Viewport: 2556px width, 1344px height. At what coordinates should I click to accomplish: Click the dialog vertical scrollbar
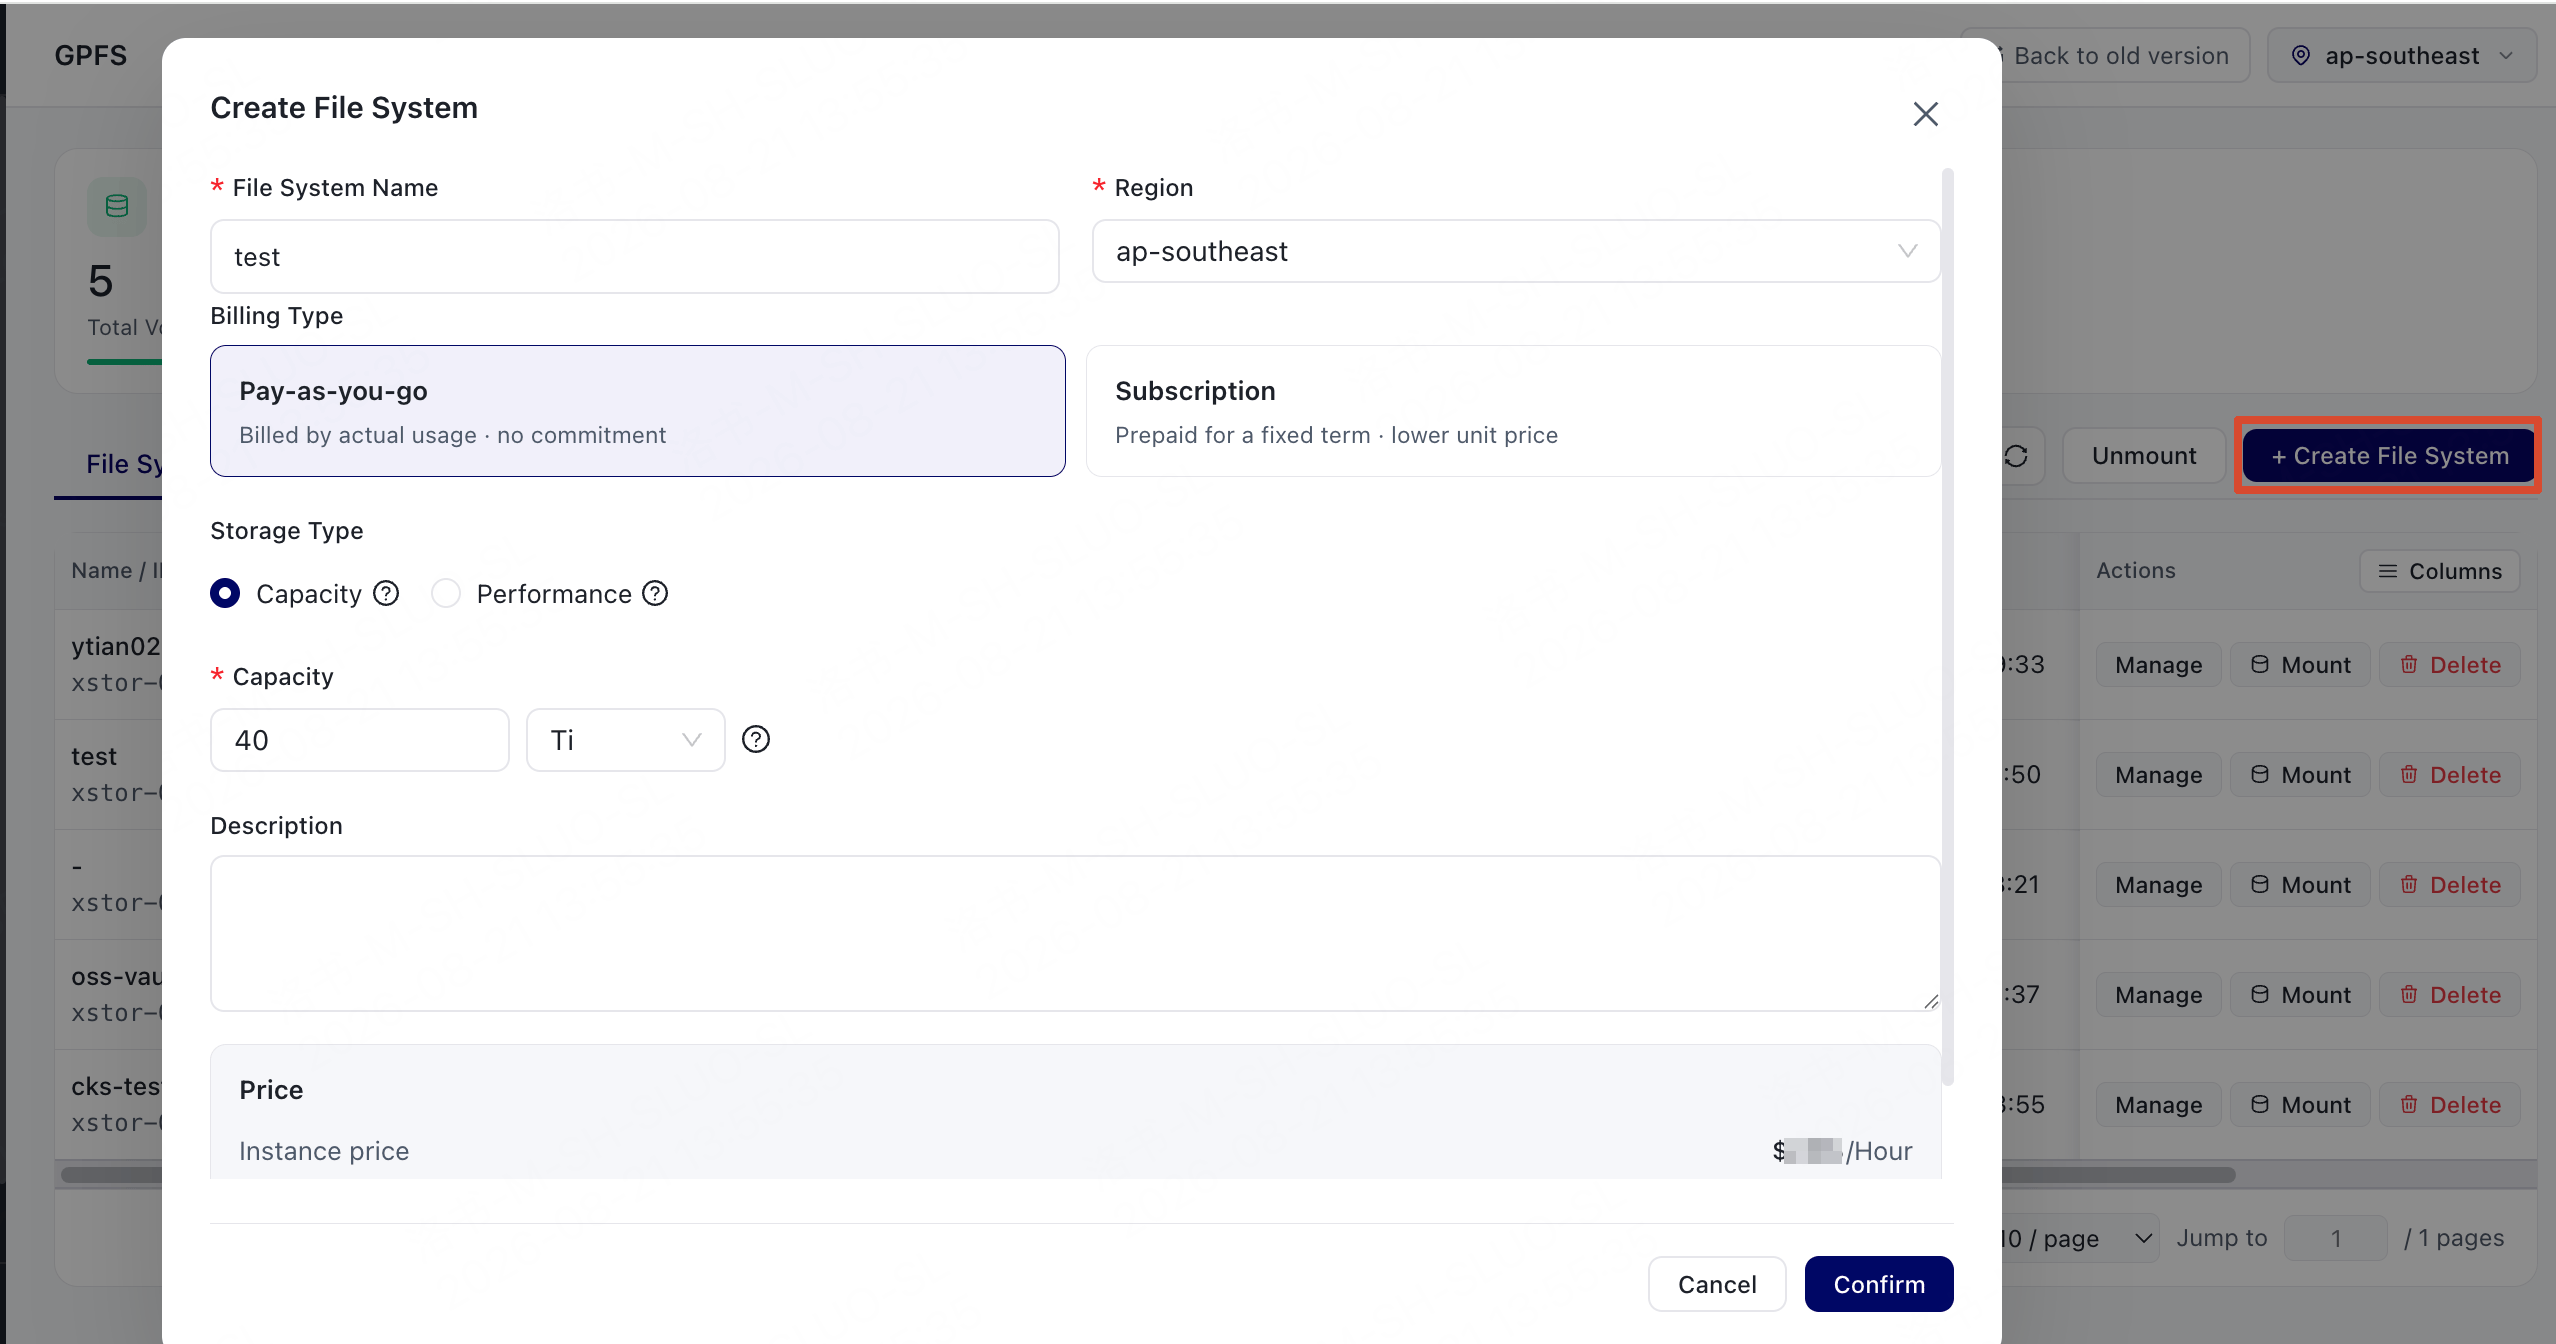[1947, 627]
